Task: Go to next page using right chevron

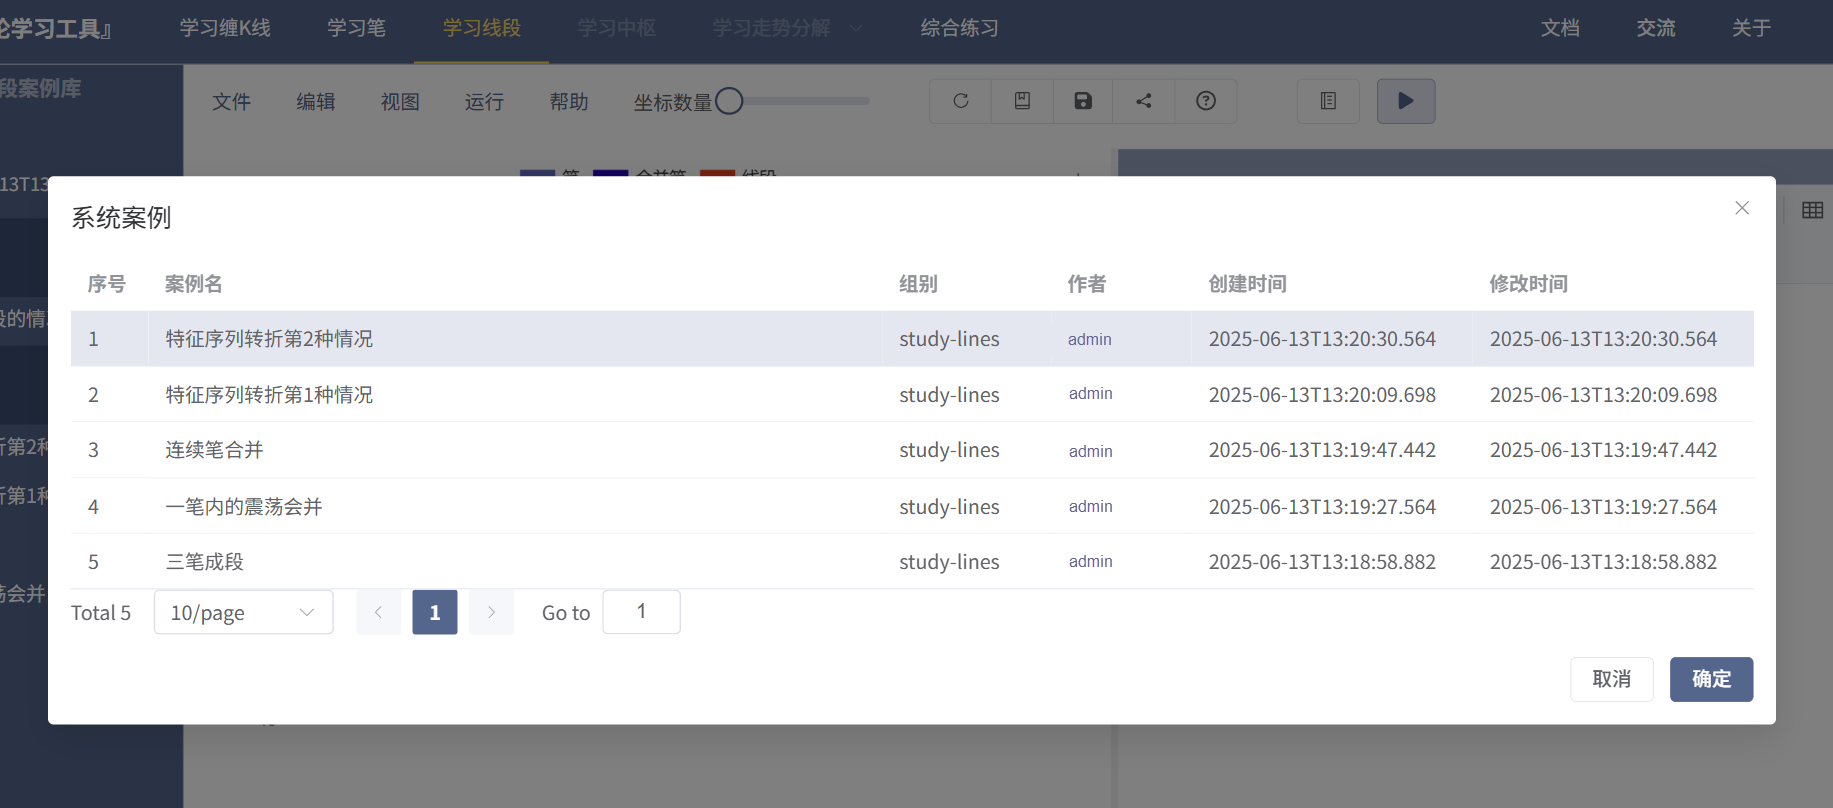Action: pos(491,612)
